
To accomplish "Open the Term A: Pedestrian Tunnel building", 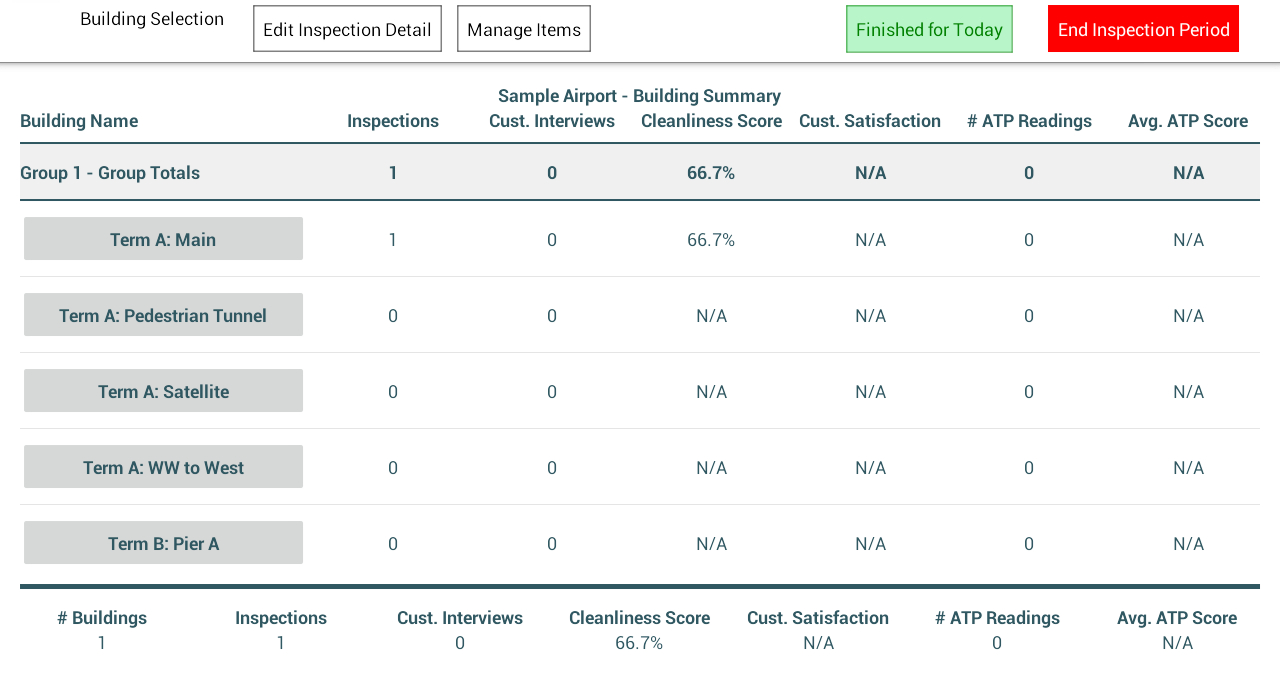I will pos(163,315).
